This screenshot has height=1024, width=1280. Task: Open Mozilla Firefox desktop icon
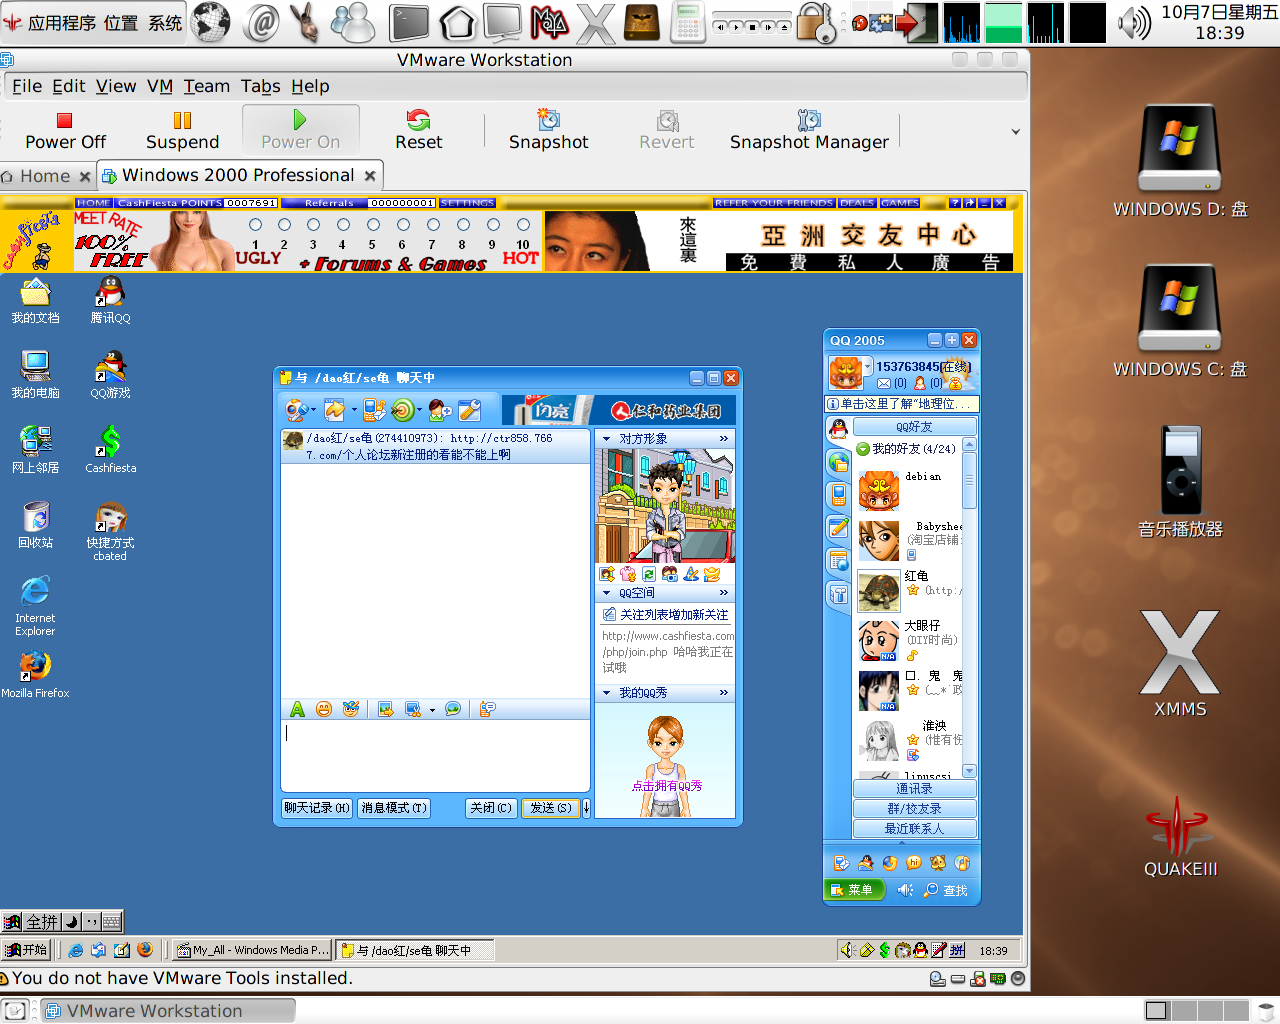35,674
